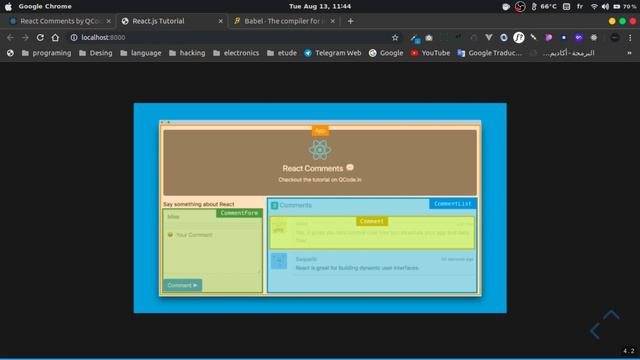Screen dimensions: 640x360
Task: Open the violet infinity-like extension icon
Action: (579, 38)
